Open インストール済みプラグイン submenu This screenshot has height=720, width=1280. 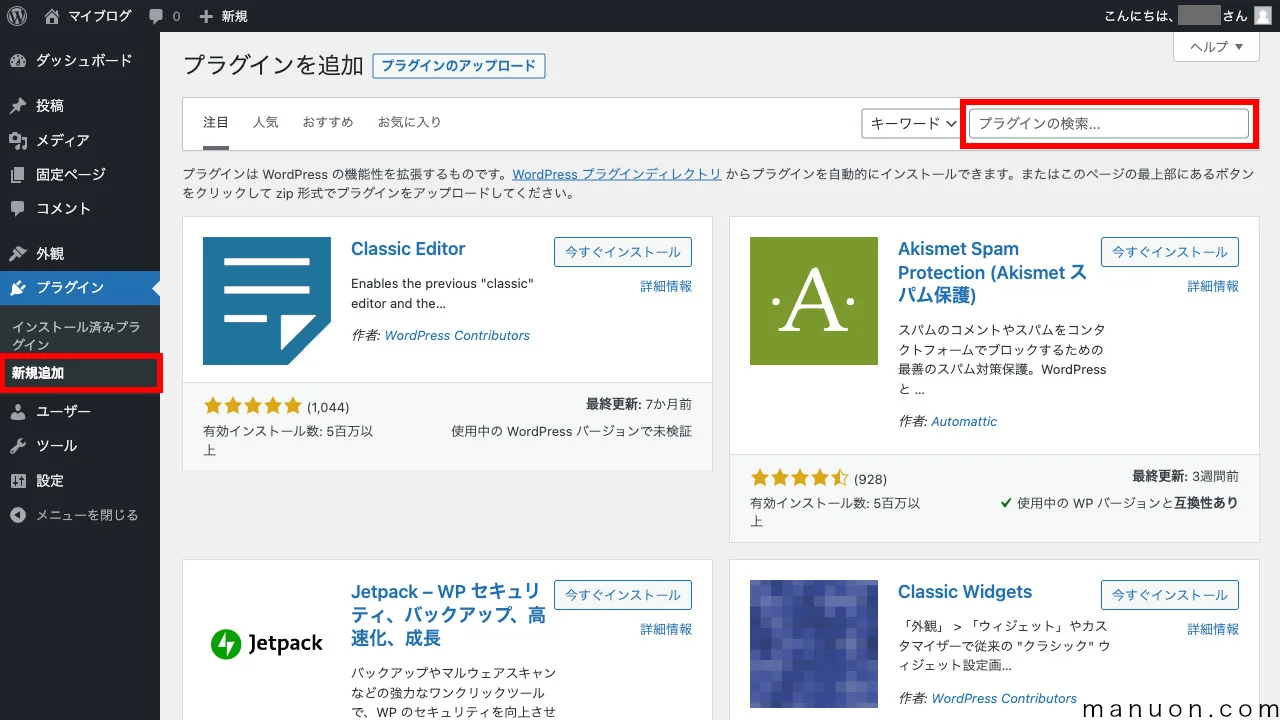[76, 336]
